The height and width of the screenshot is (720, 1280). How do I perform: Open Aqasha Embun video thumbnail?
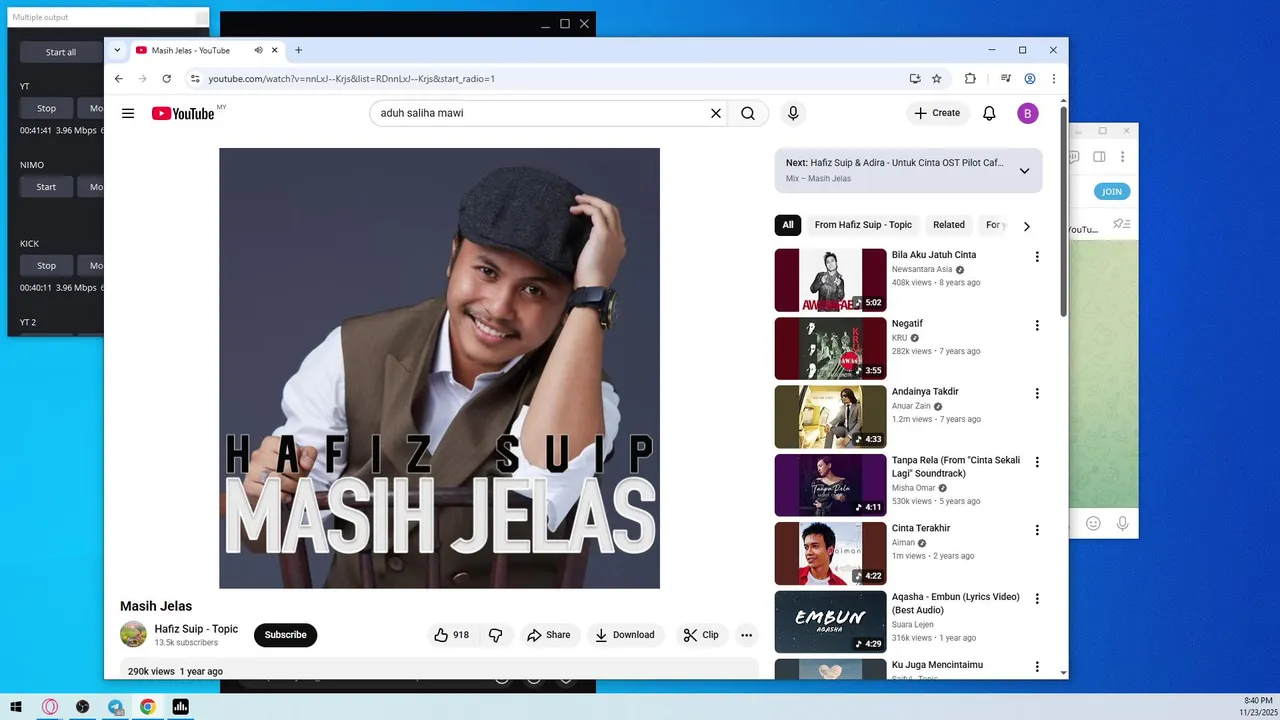point(830,622)
